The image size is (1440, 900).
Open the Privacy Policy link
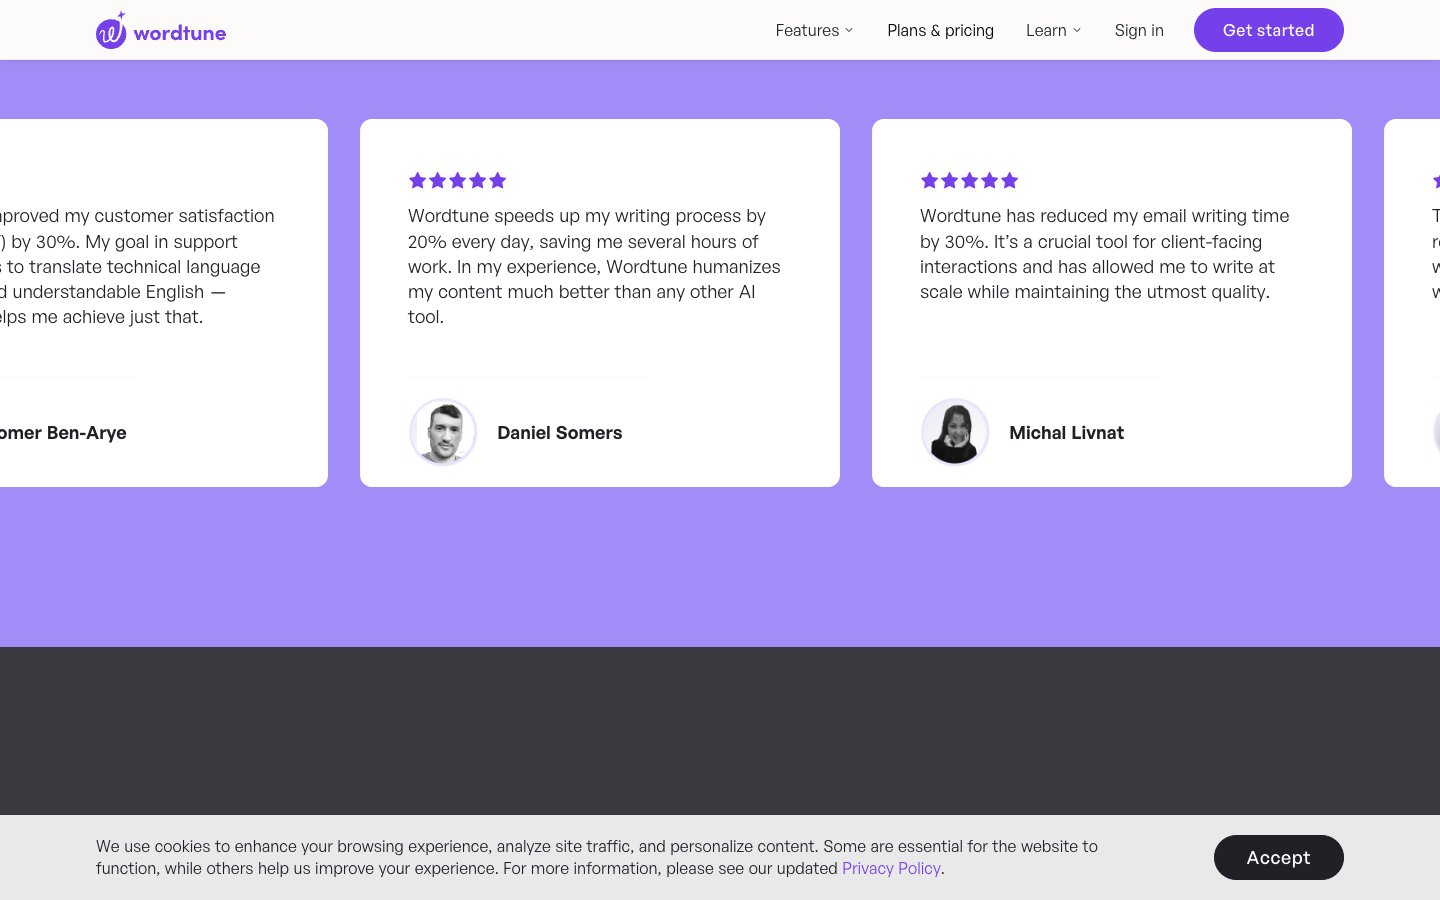(891, 868)
